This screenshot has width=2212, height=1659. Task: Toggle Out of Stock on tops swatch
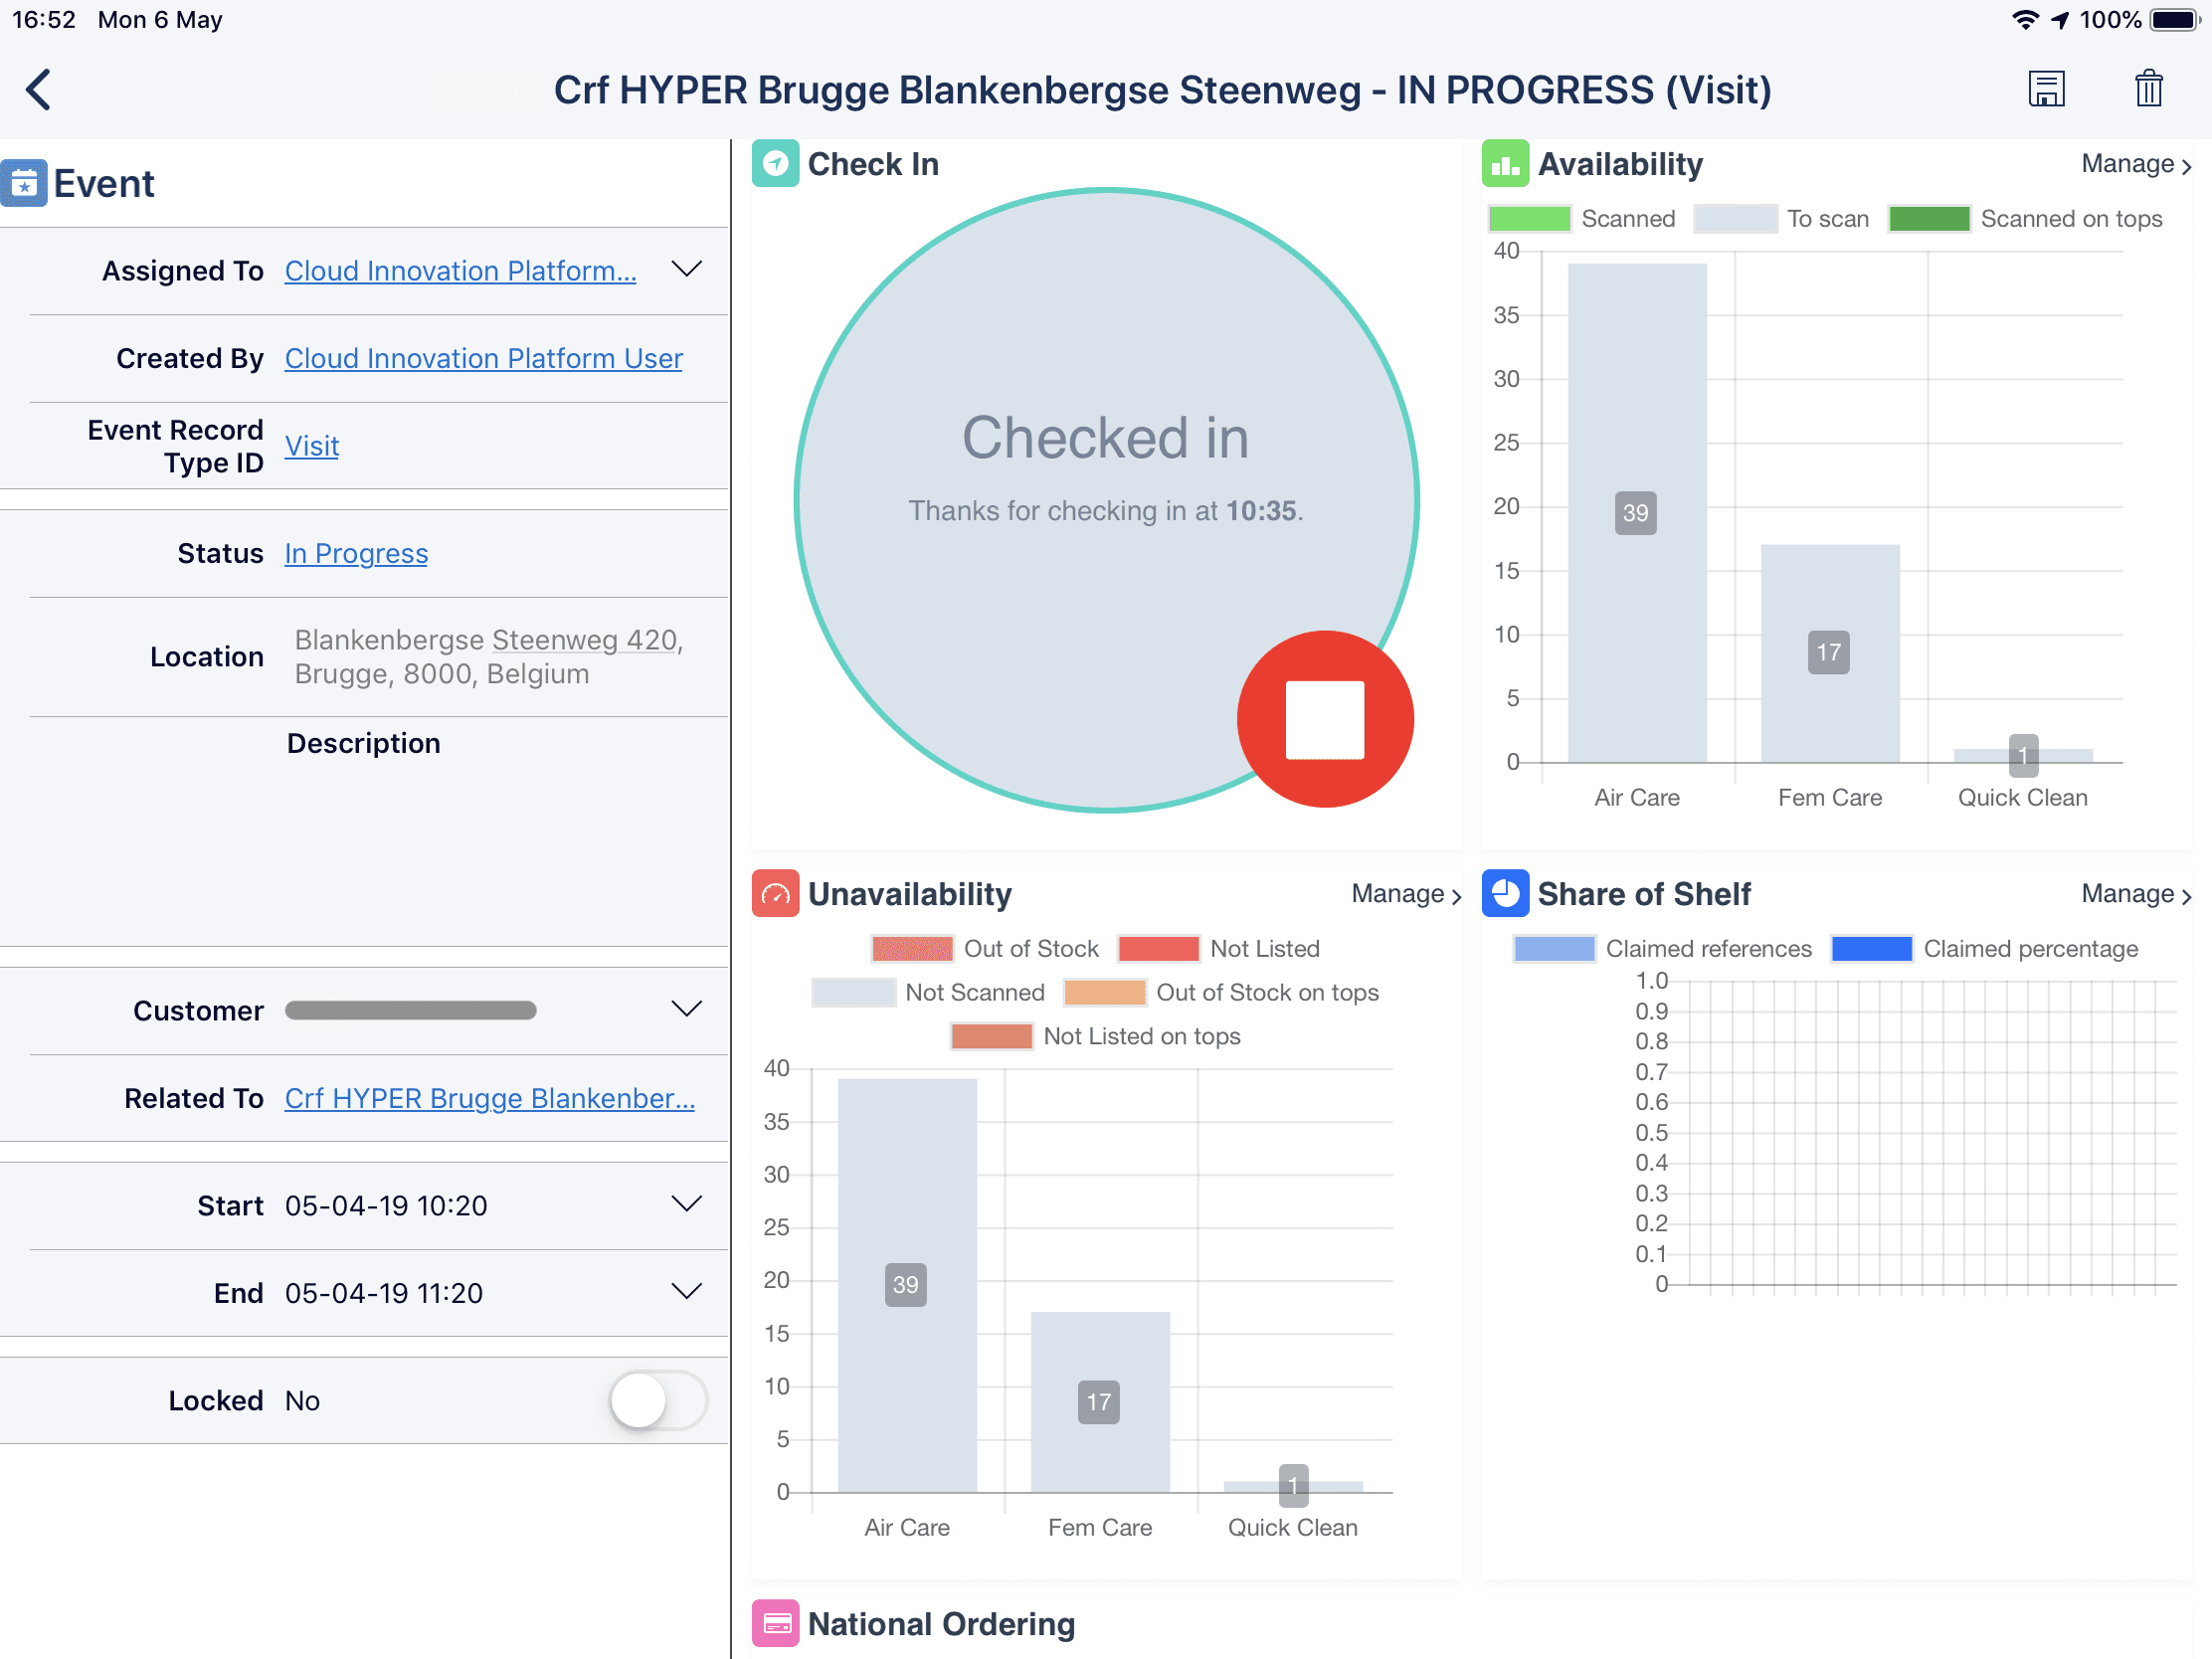(1105, 993)
